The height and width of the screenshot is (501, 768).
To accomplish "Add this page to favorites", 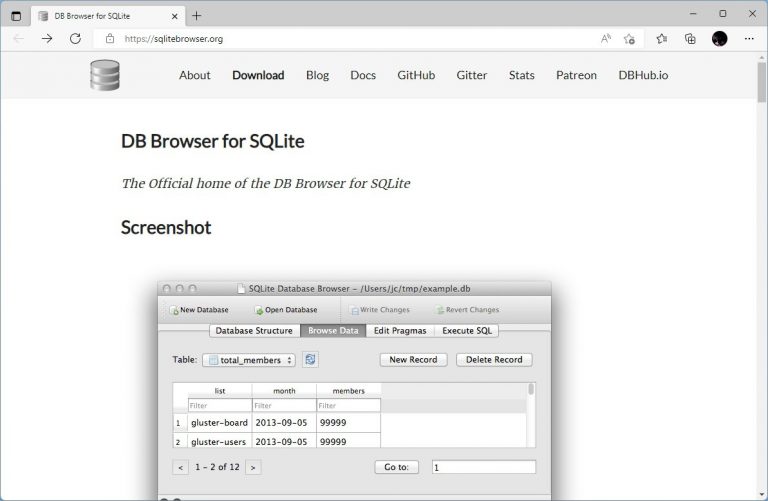I will (629, 38).
